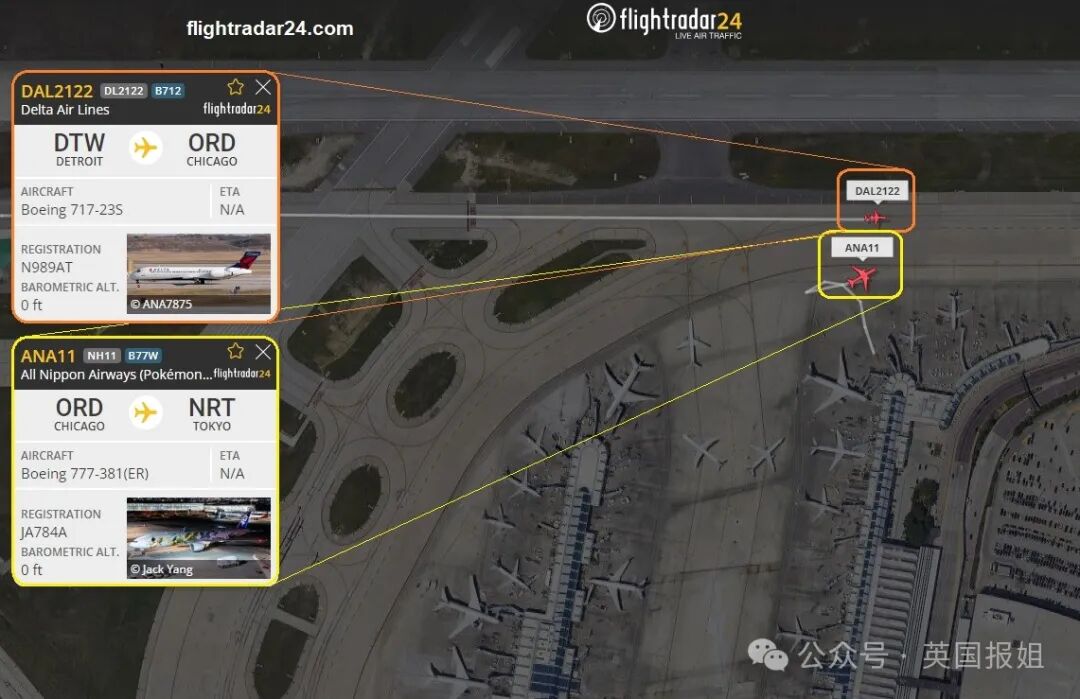Click the flightradar24 logo at top
This screenshot has width=1080, height=699.
tap(664, 21)
